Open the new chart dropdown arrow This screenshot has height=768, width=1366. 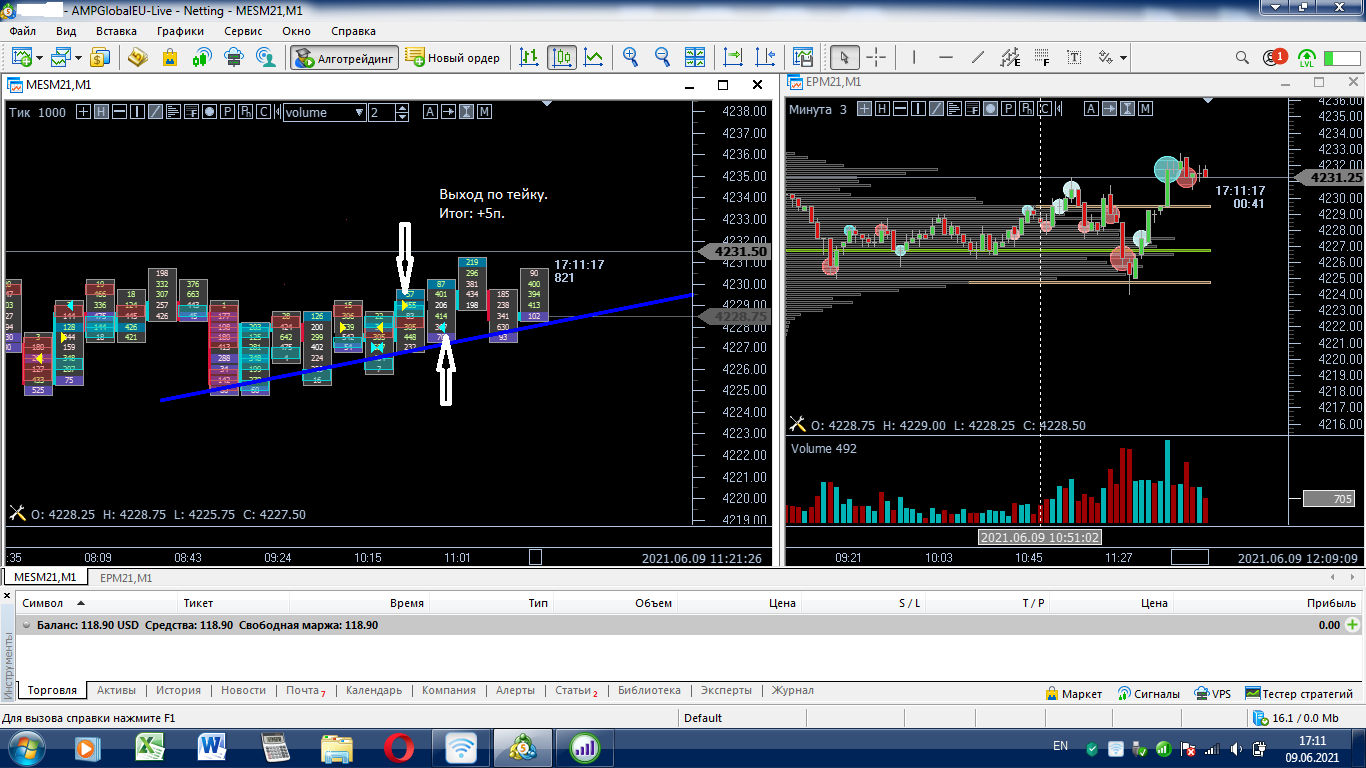tap(39, 58)
